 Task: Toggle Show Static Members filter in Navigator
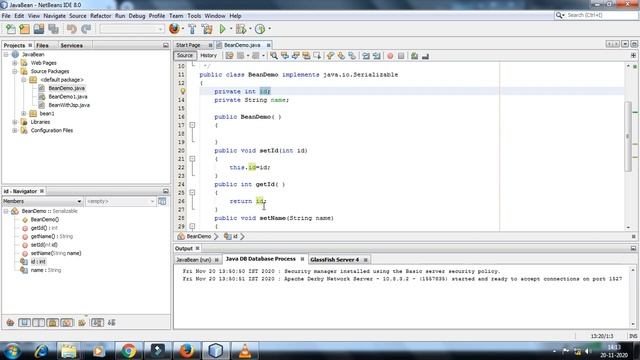point(38,323)
